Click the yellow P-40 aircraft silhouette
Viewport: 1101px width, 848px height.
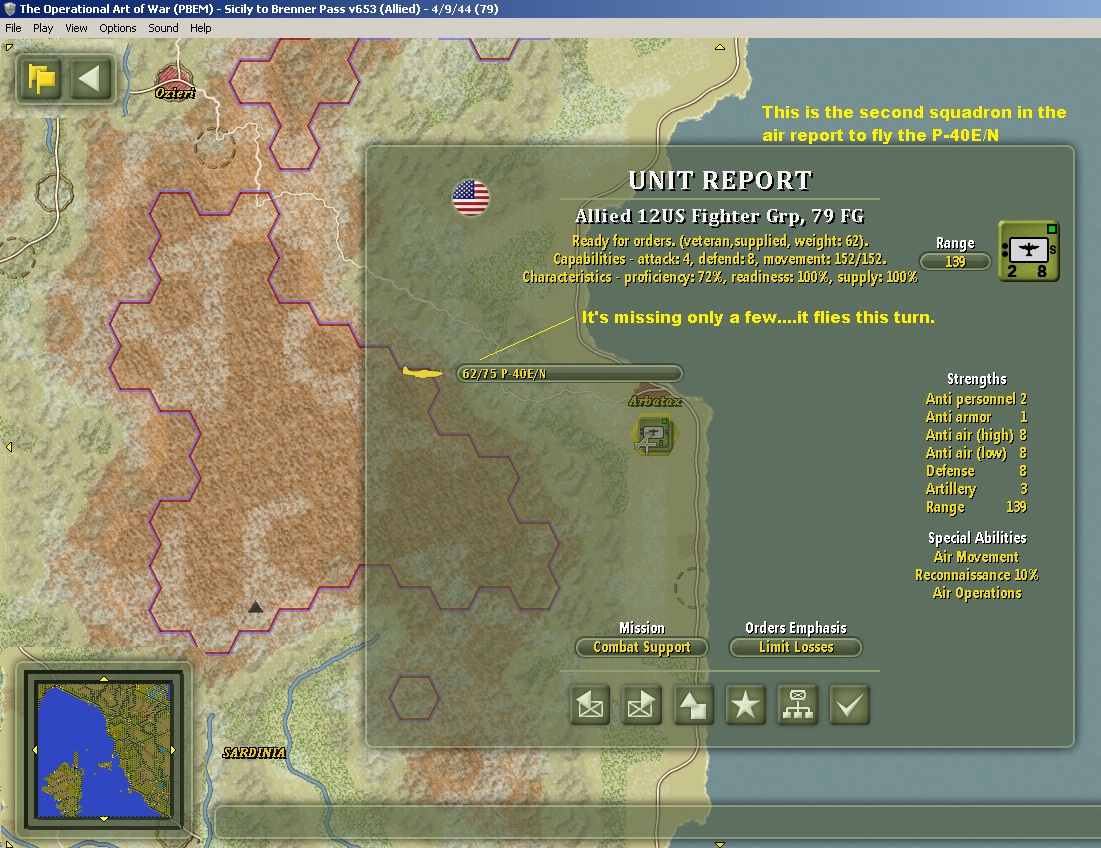click(x=422, y=372)
